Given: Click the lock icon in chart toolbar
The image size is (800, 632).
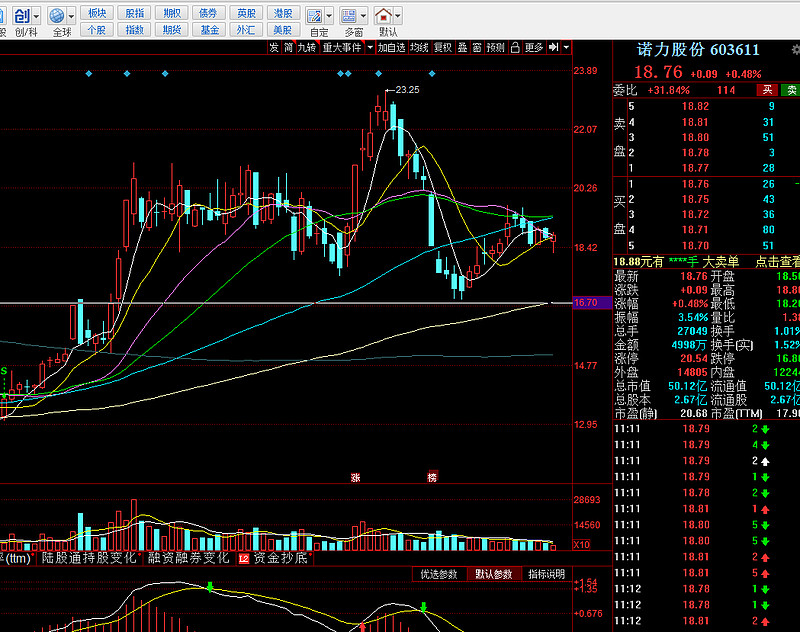Looking at the screenshot, I should 515,47.
